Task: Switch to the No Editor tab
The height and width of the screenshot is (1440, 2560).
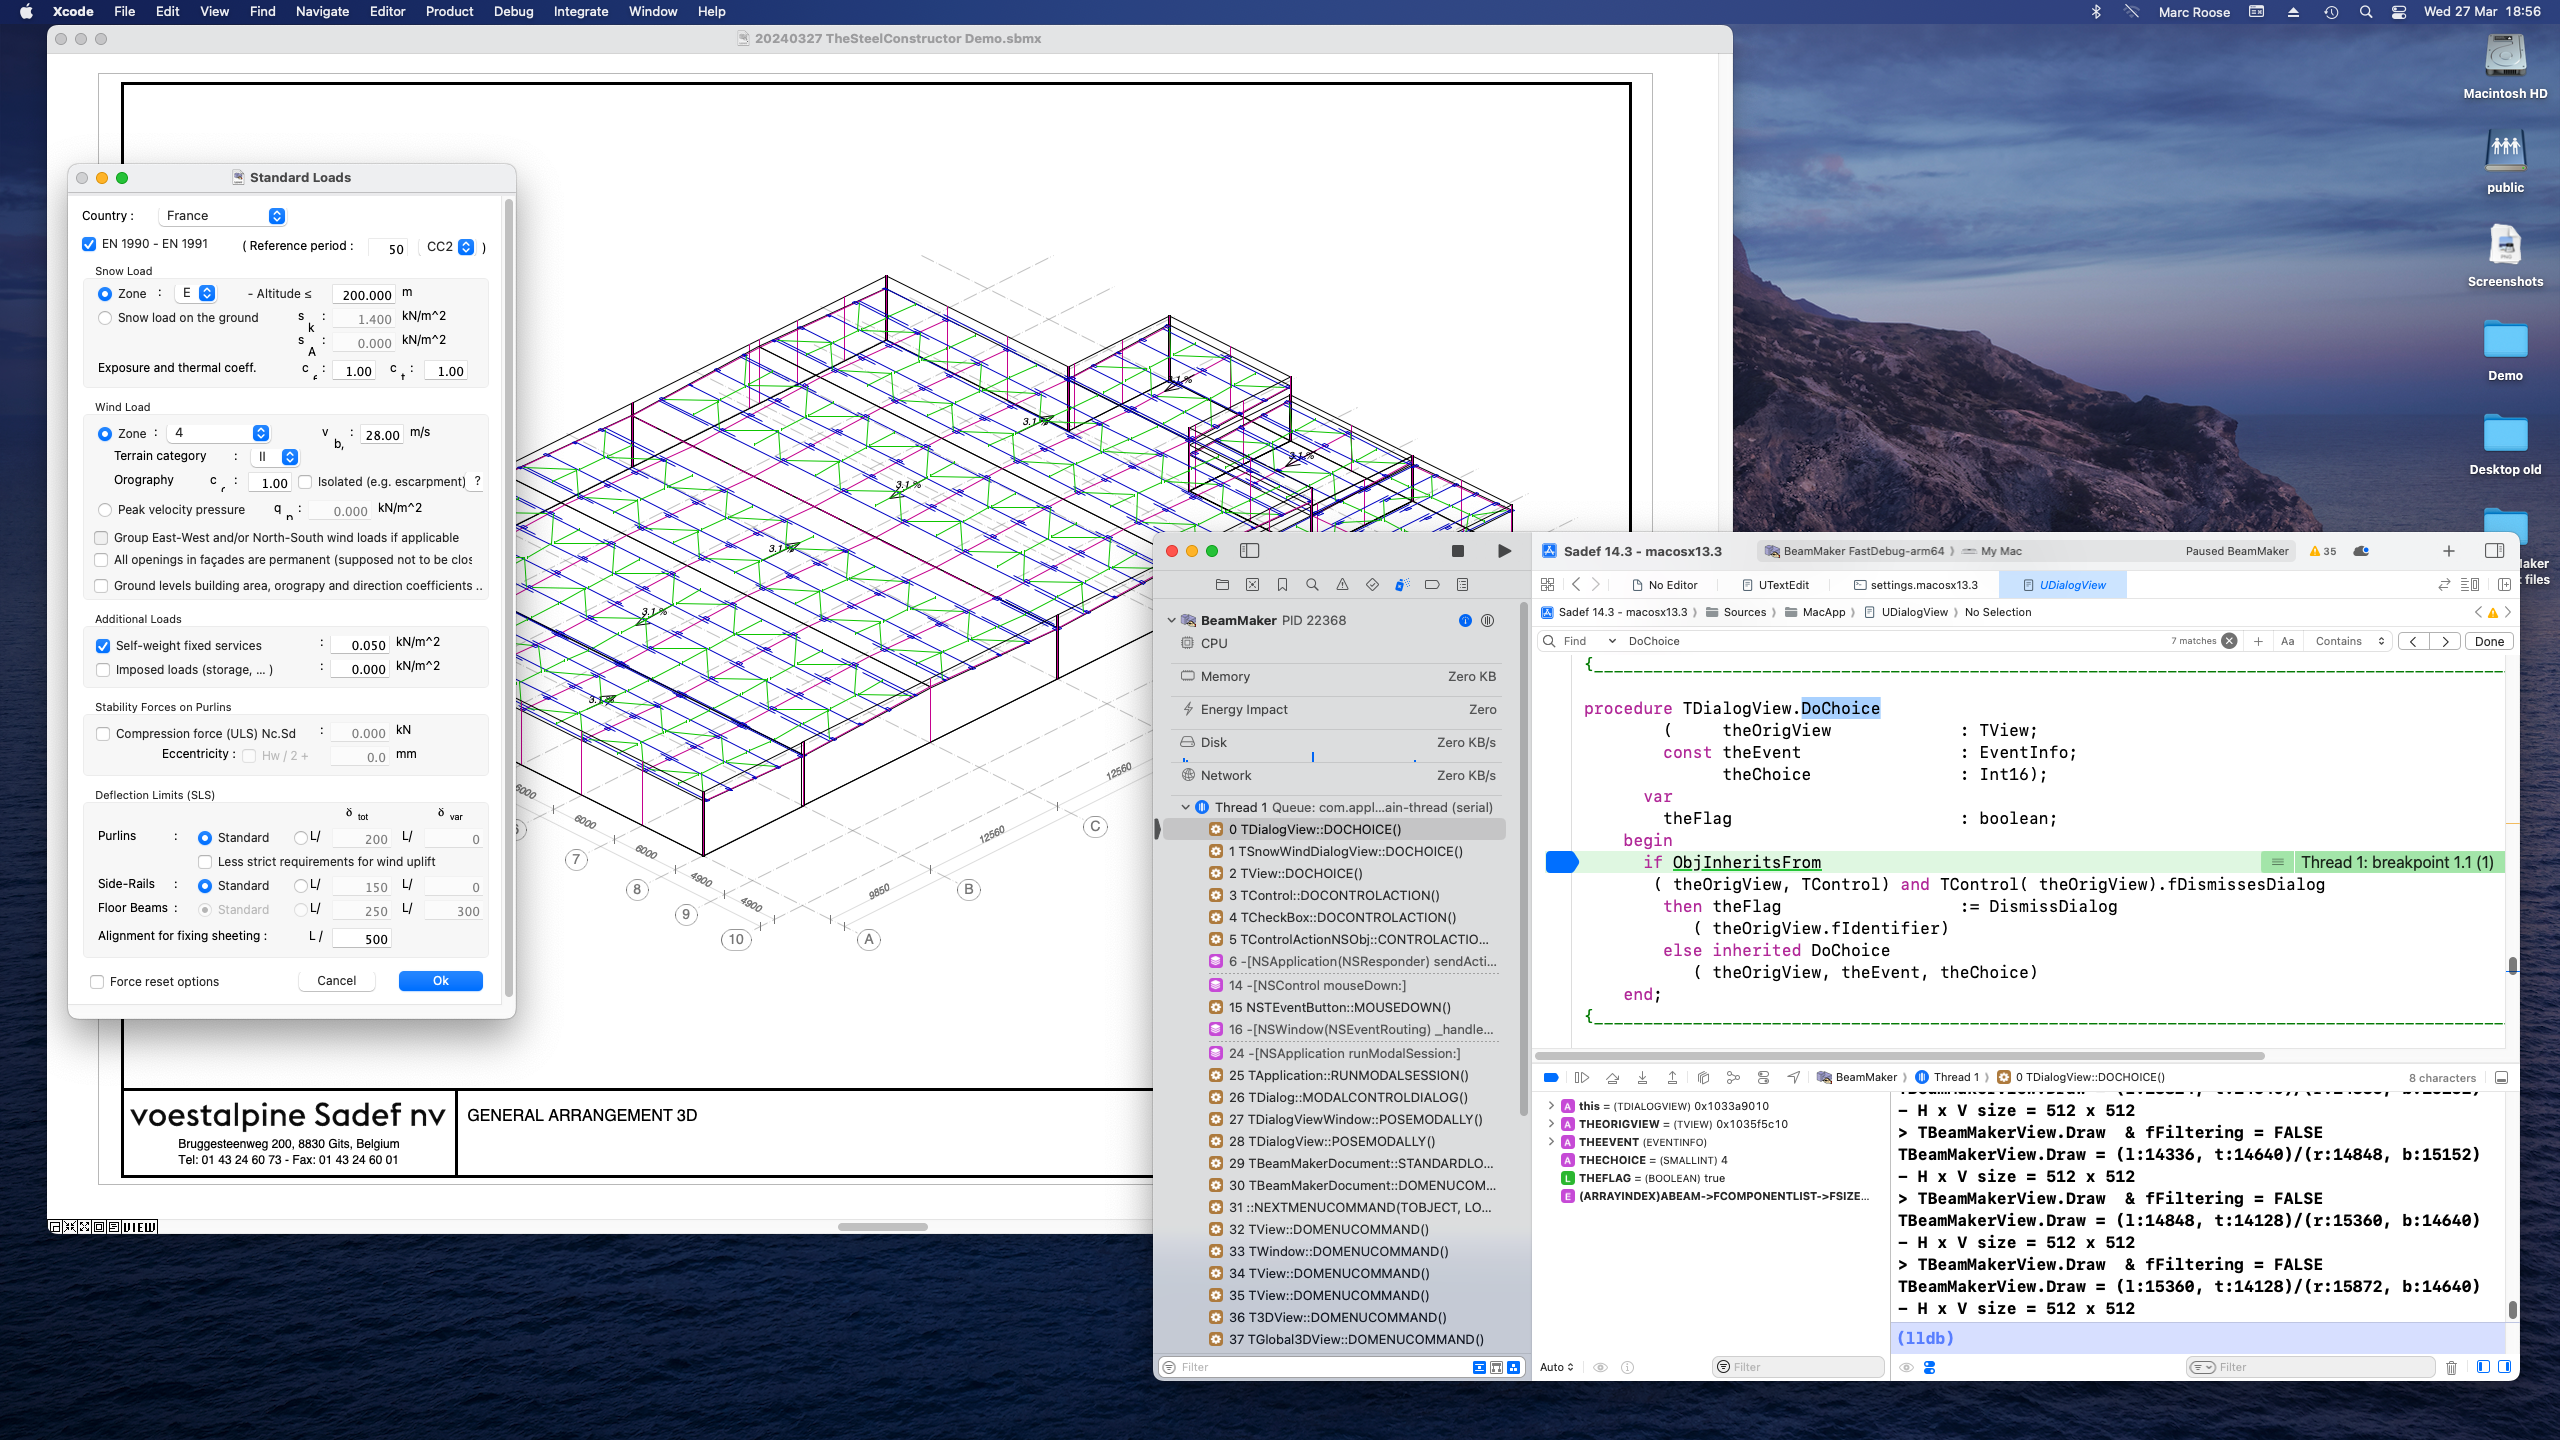Action: [1665, 585]
